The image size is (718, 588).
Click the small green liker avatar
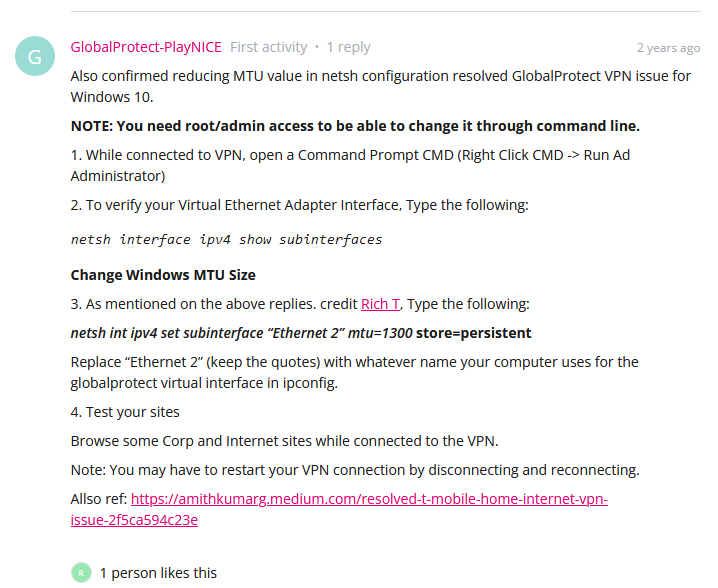pyautogui.click(x=81, y=572)
